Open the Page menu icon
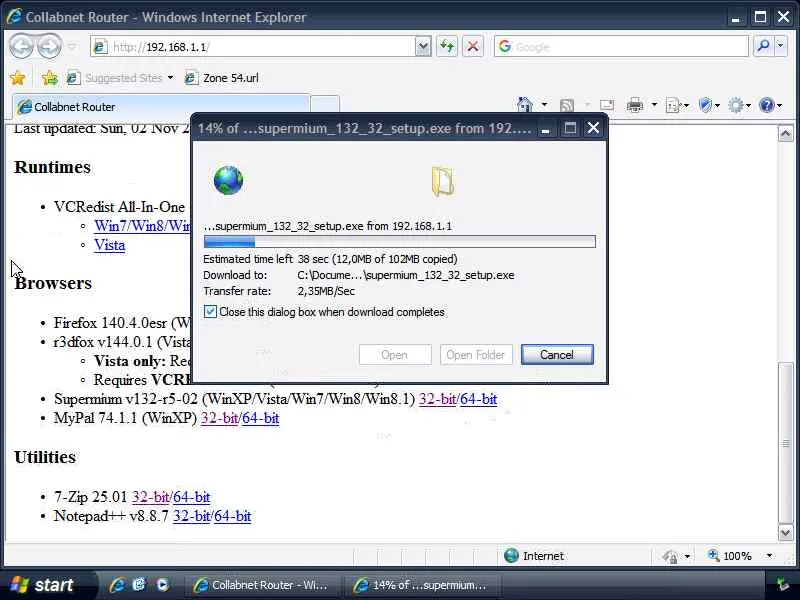The width and height of the screenshot is (800, 600). click(x=677, y=106)
